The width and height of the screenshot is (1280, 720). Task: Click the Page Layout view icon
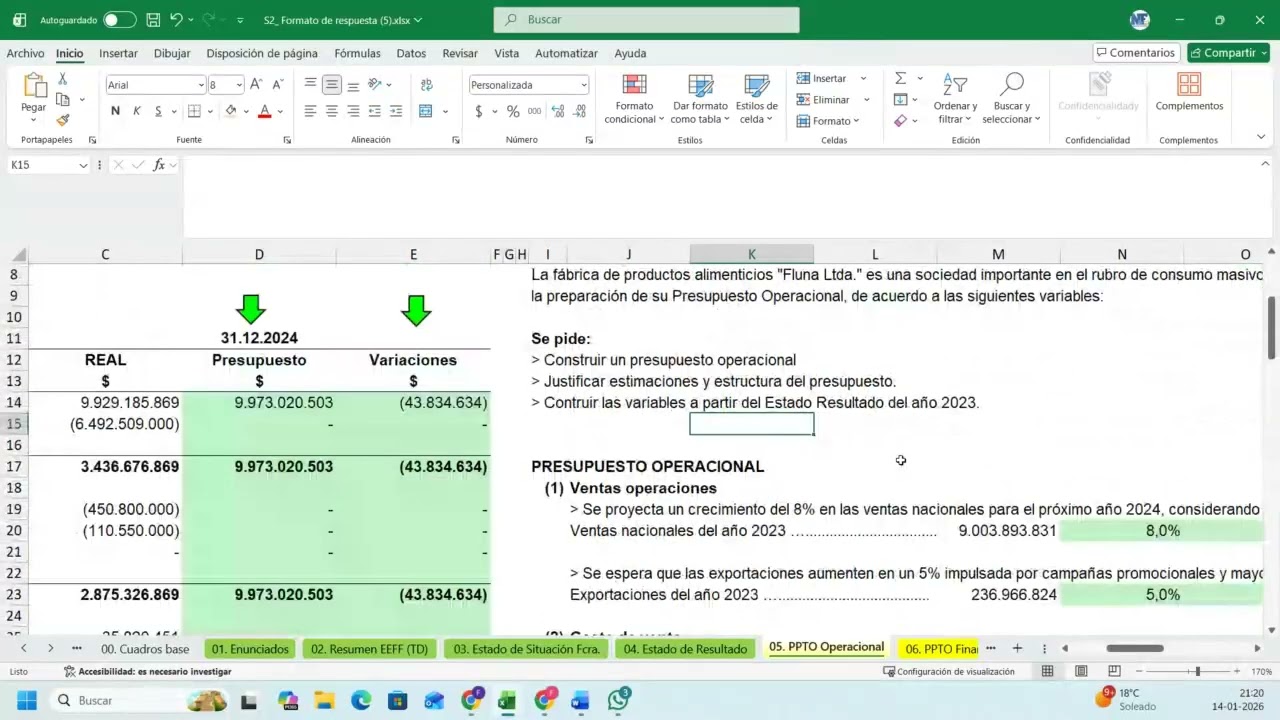point(1081,671)
